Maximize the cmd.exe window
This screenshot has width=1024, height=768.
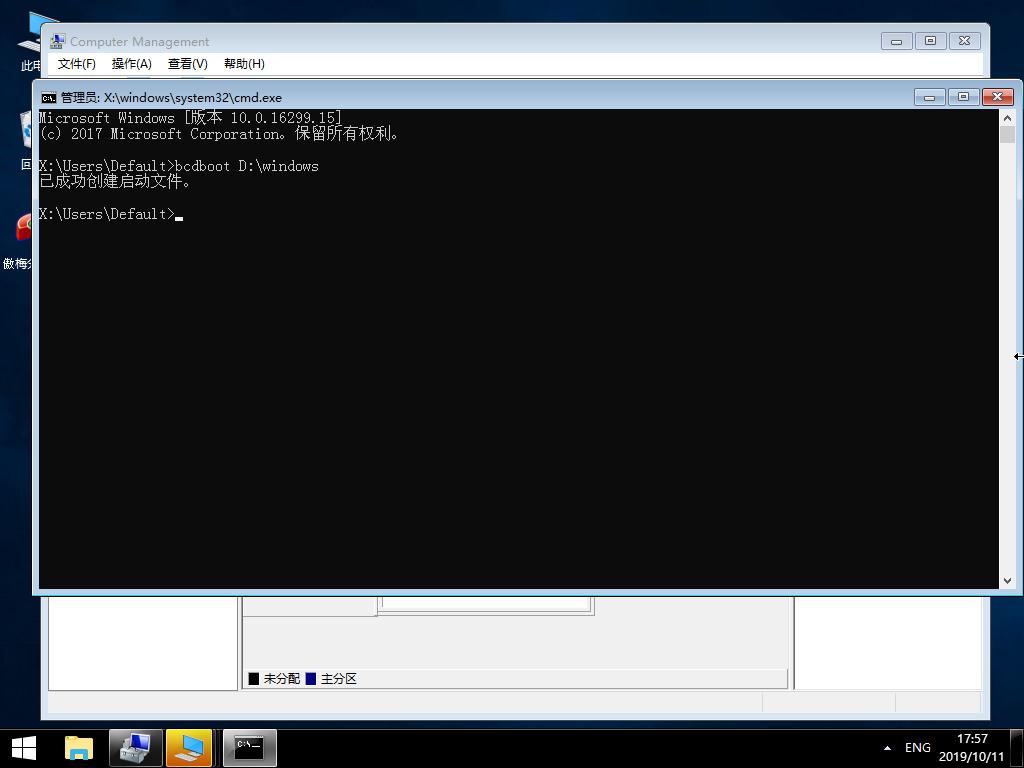coord(963,97)
